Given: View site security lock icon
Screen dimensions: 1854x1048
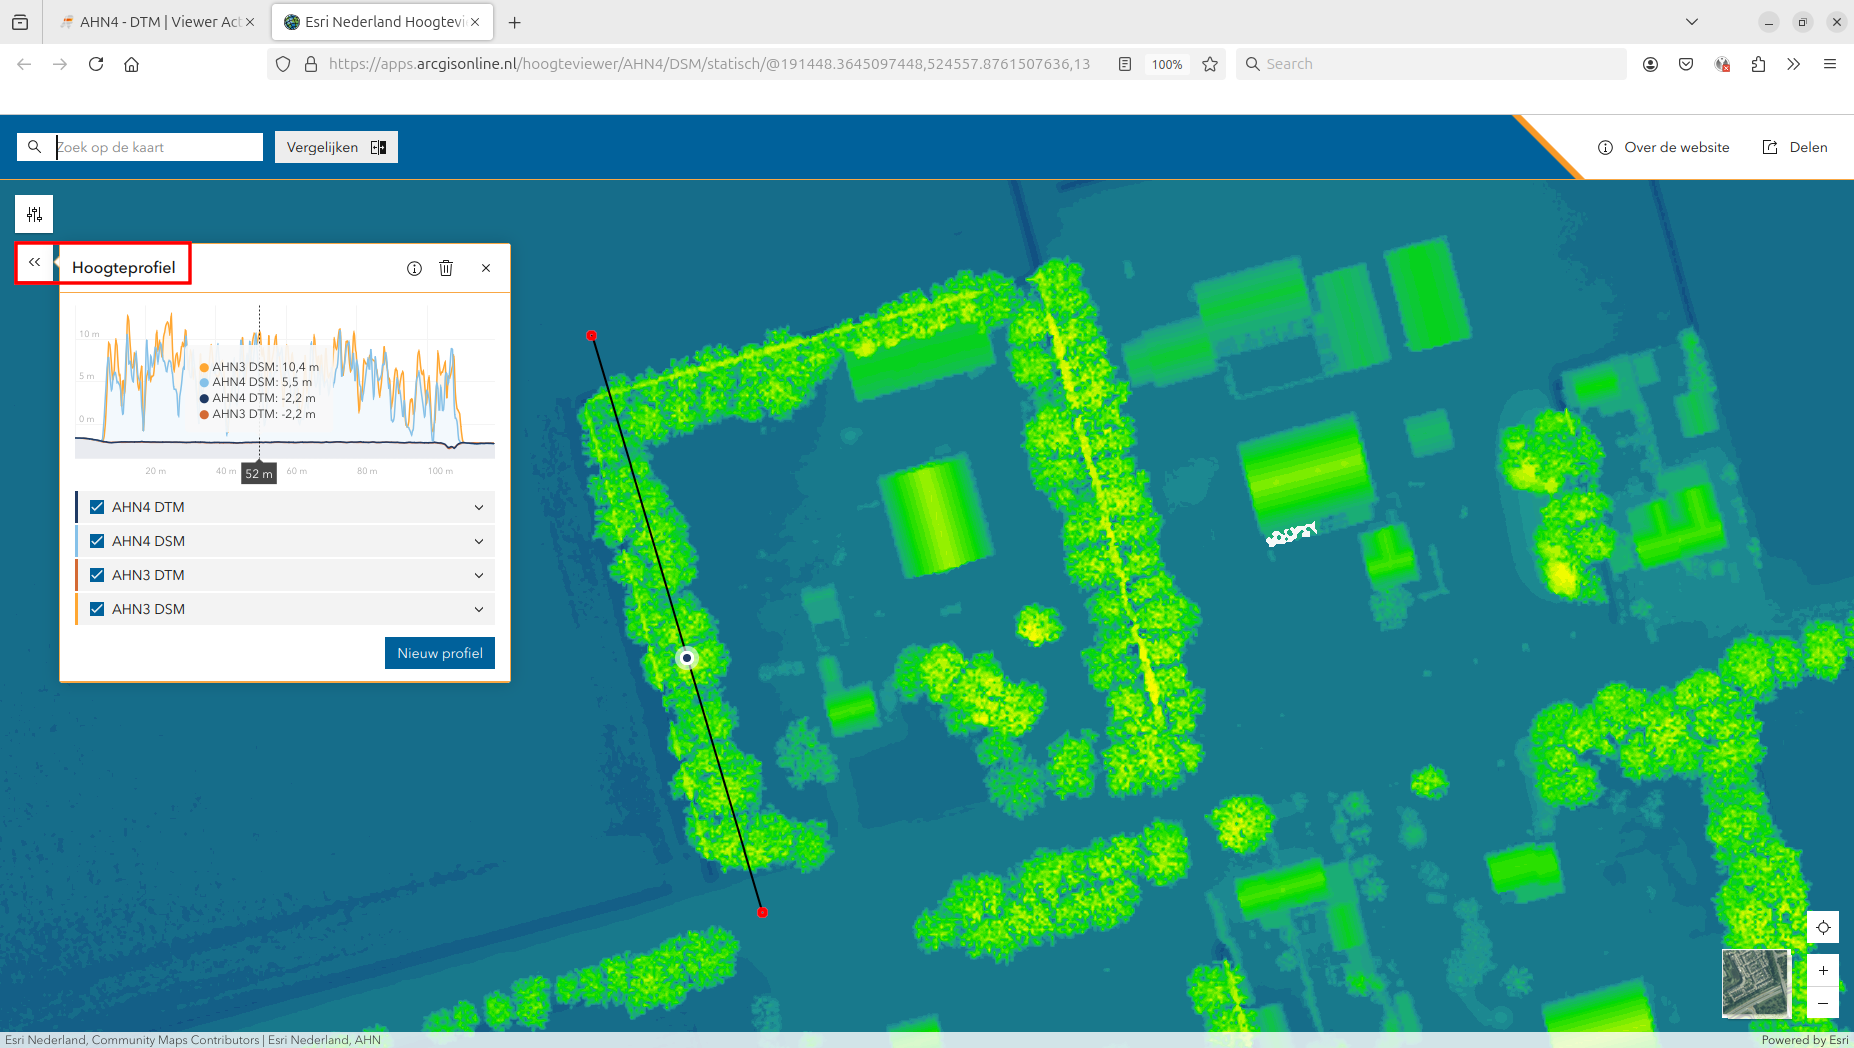Looking at the screenshot, I should 311,64.
